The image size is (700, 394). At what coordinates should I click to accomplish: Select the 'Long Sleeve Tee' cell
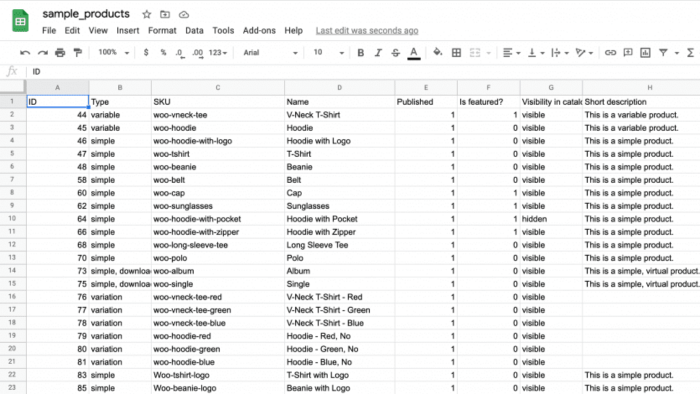[x=339, y=245]
